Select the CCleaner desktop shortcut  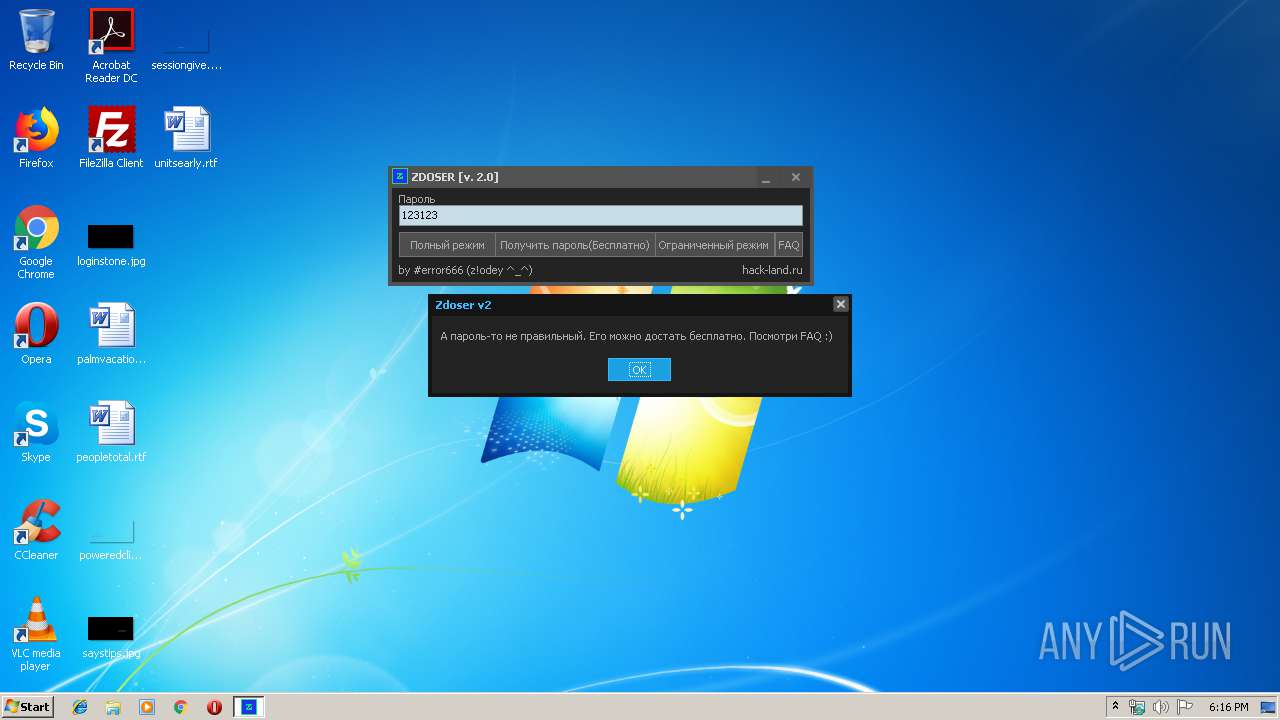point(36,530)
